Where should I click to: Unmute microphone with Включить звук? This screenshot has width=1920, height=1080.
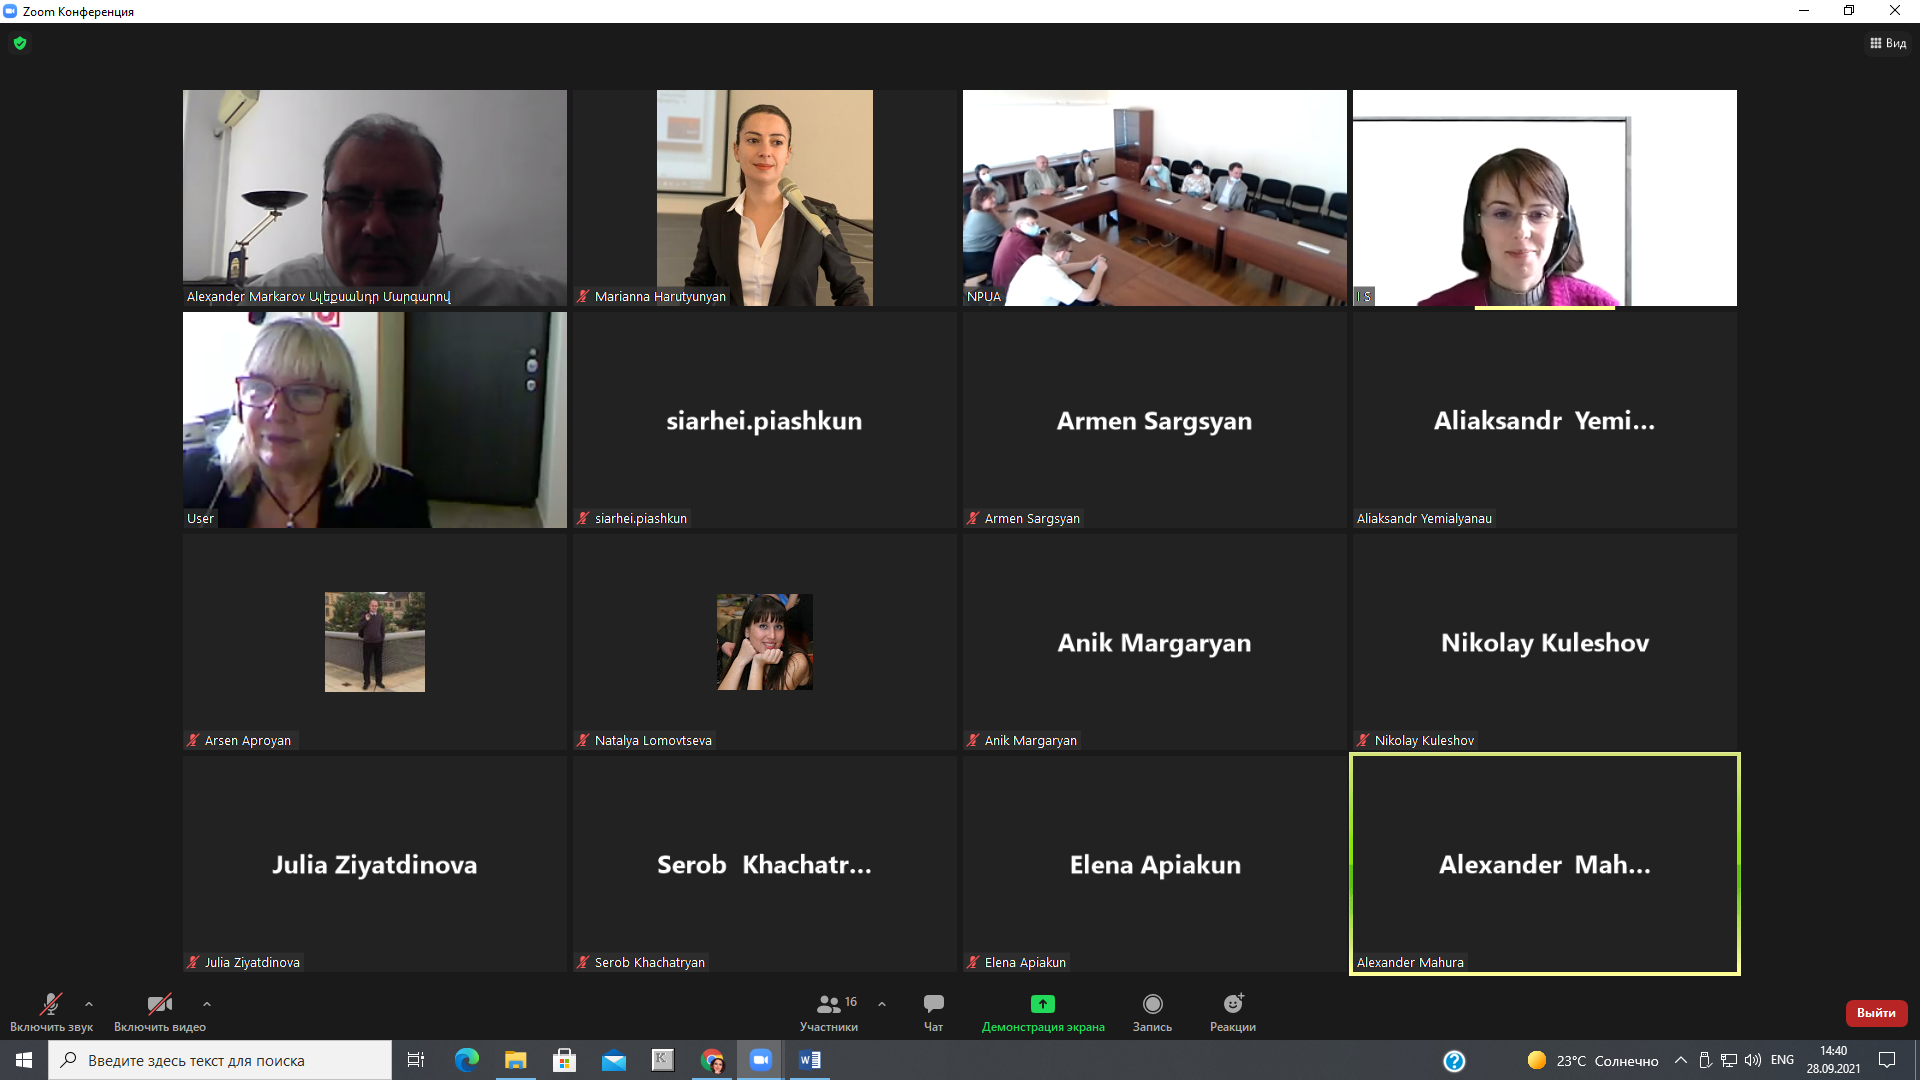coord(50,1010)
